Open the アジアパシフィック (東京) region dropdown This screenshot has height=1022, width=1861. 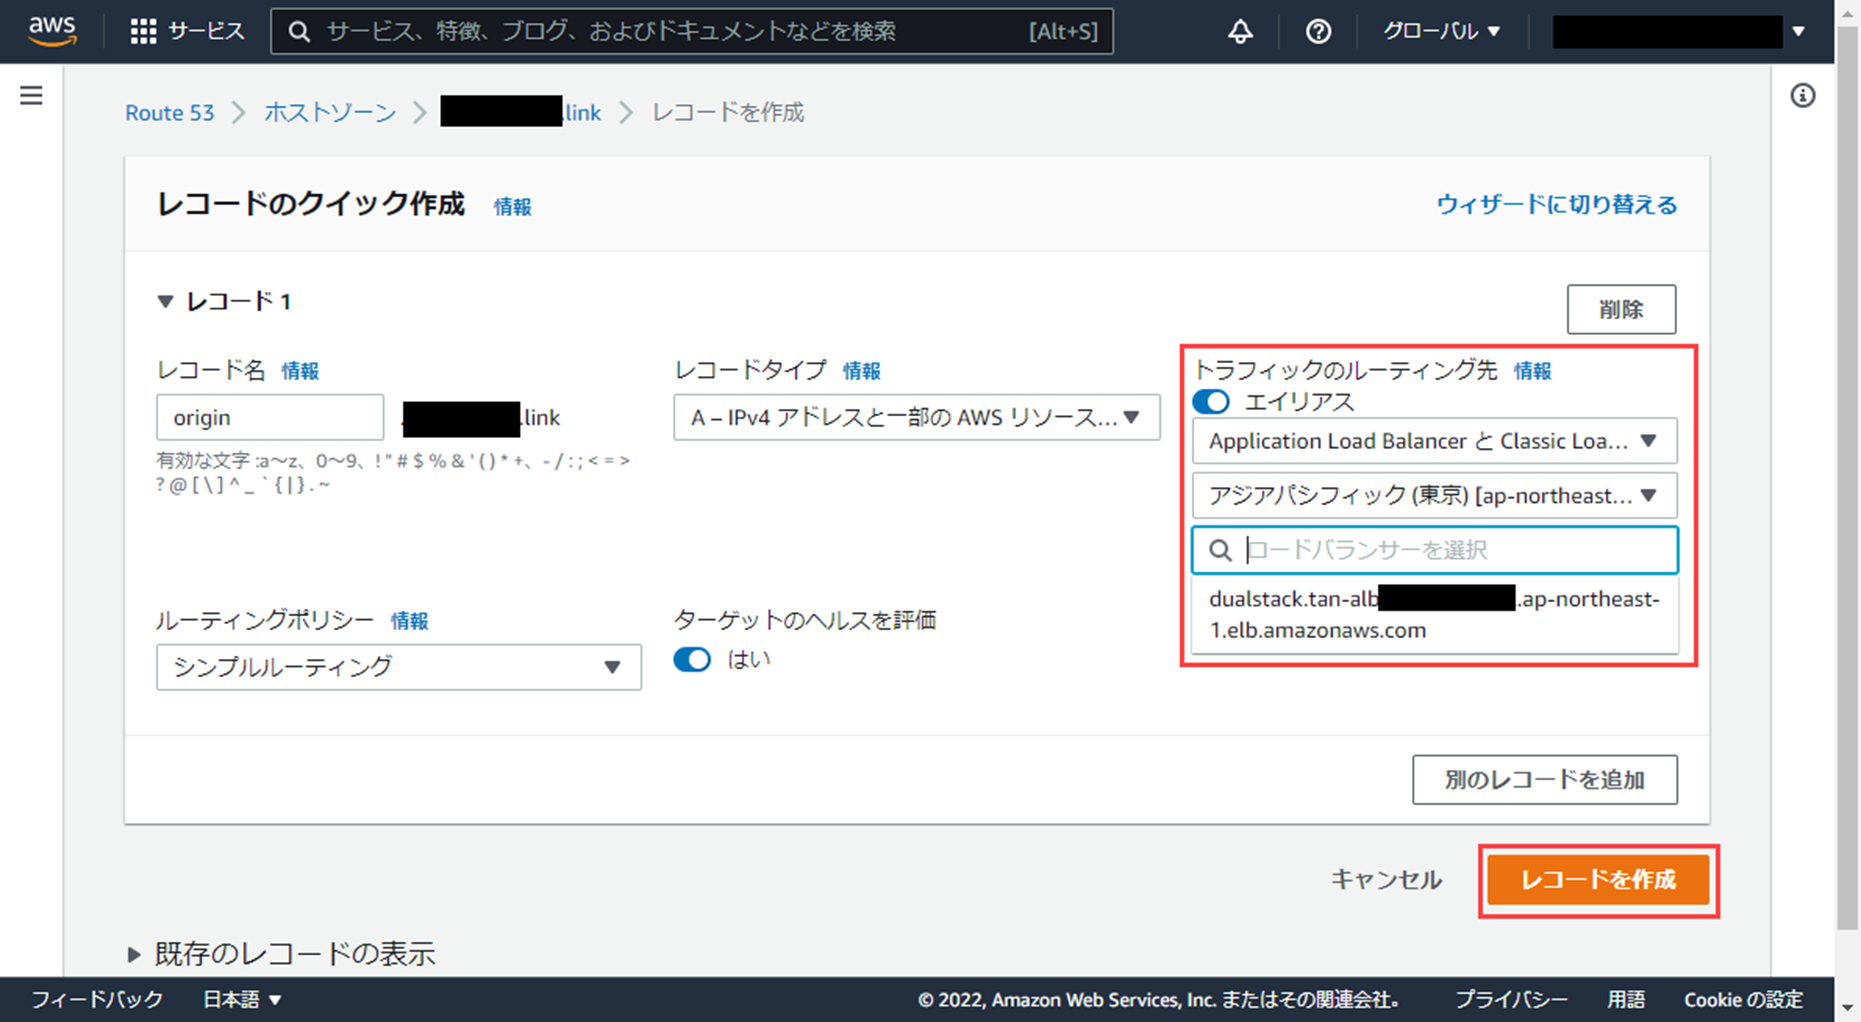pos(1434,496)
